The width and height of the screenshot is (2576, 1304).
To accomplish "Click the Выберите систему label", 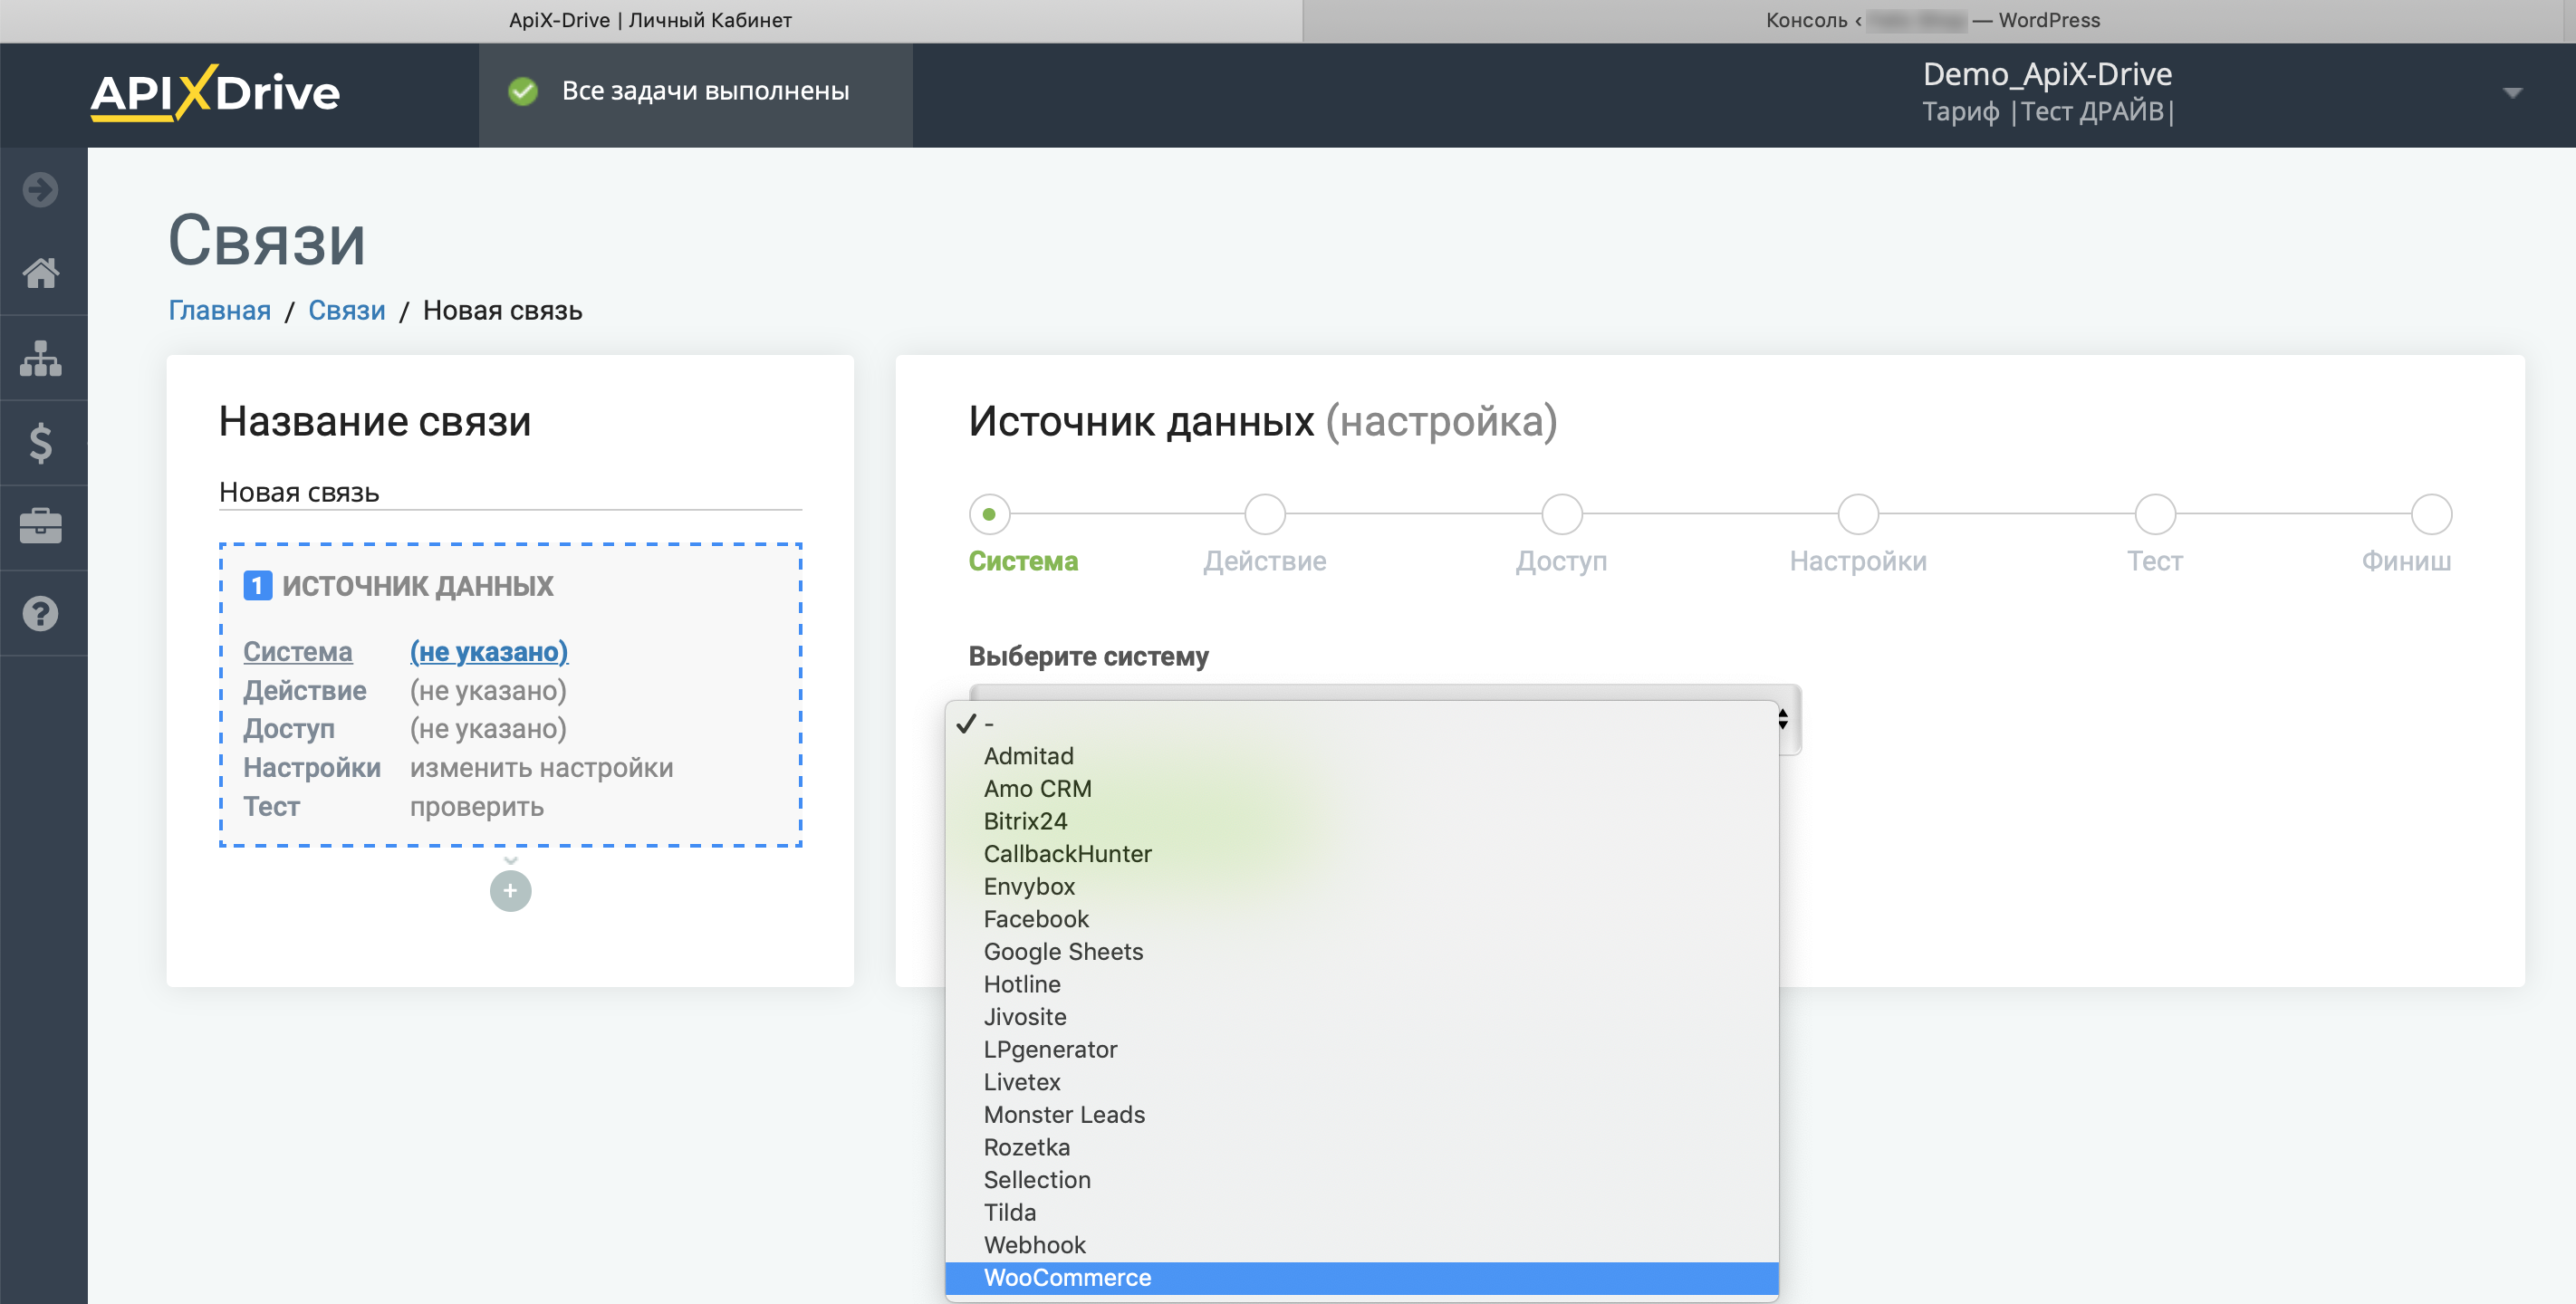I will click(x=1088, y=656).
